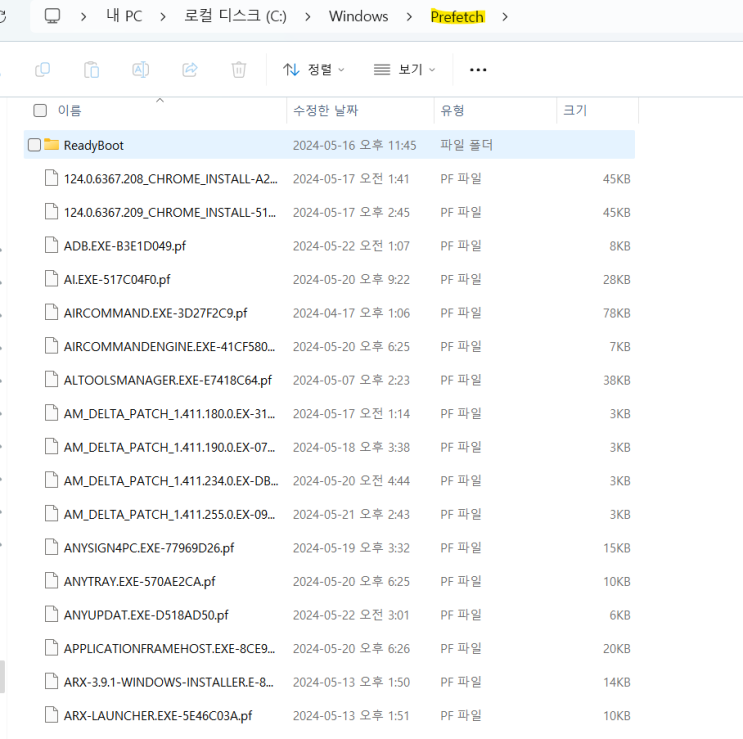The width and height of the screenshot is (743, 739).
Task: Select AM_DELTA_PATCH_1.411.190.0 file name
Action: [x=169, y=447]
